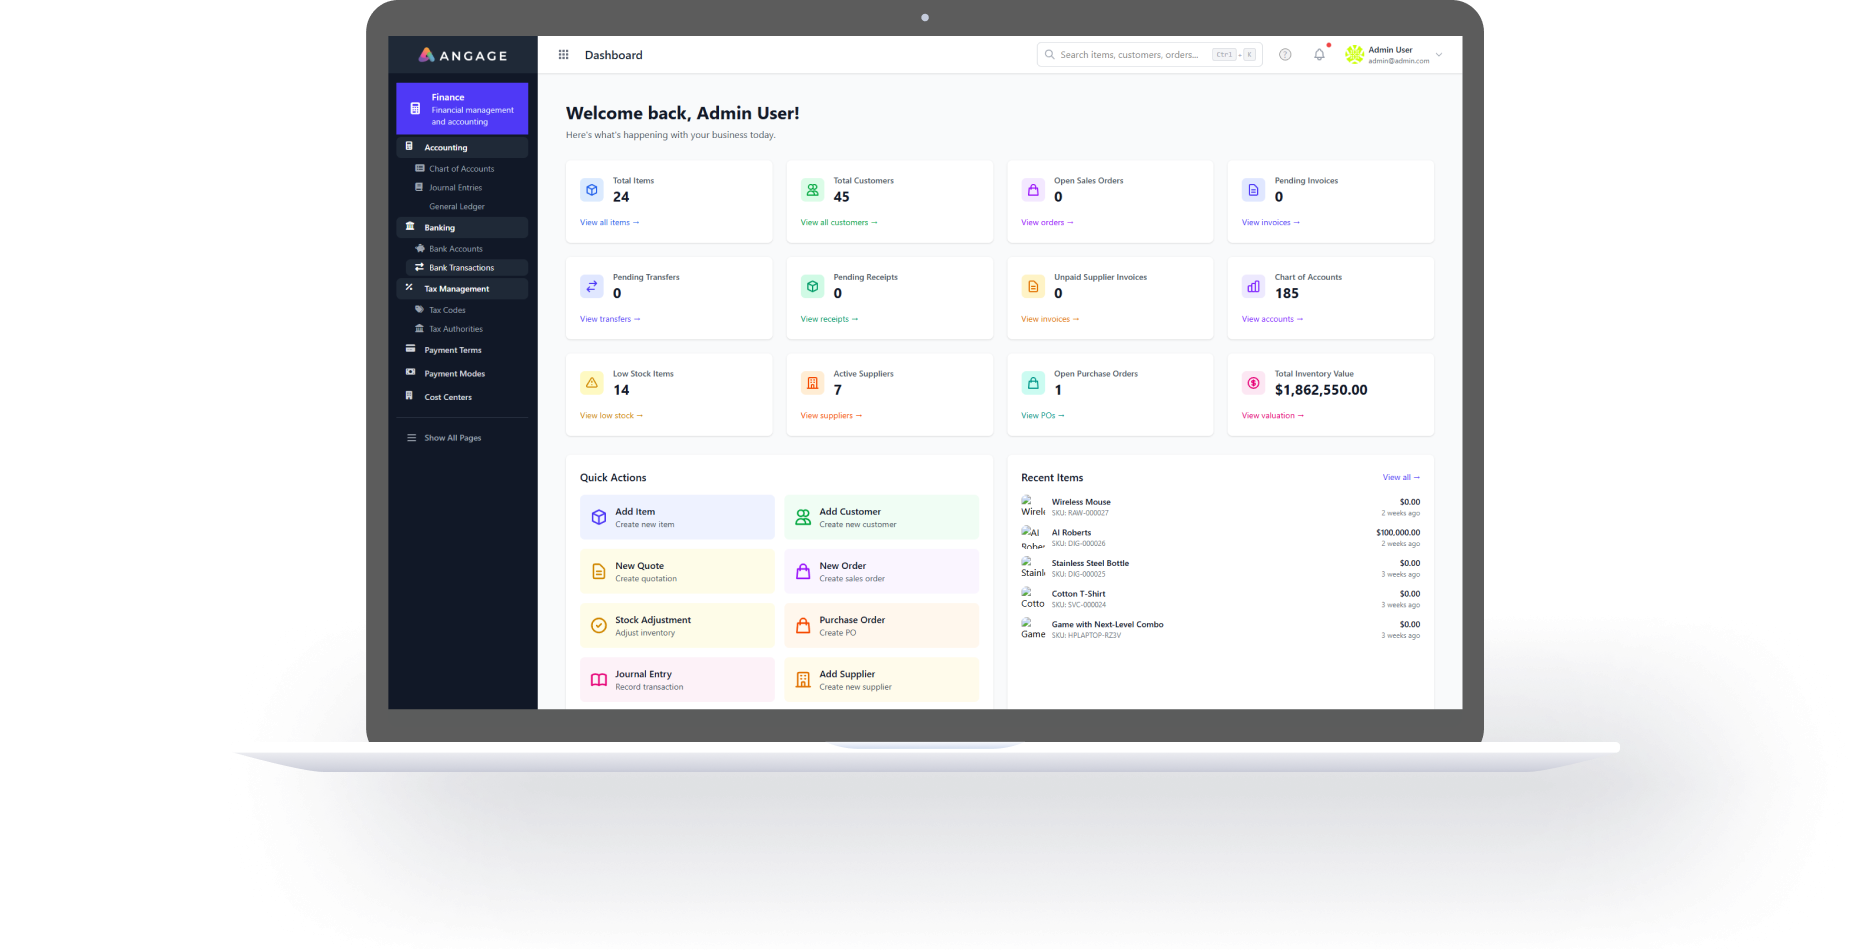The width and height of the screenshot is (1851, 950).
Task: Follow the View all customers link
Action: tap(838, 223)
